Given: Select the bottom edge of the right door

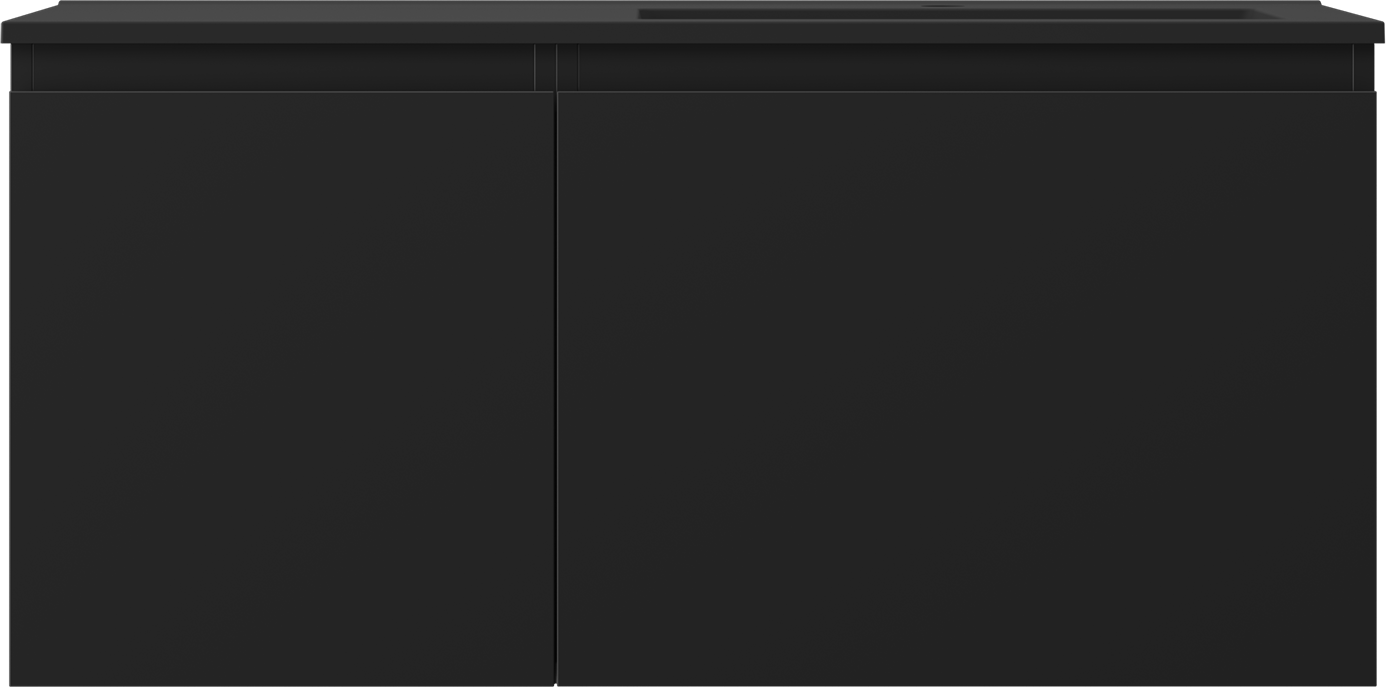Looking at the screenshot, I should point(967,683).
